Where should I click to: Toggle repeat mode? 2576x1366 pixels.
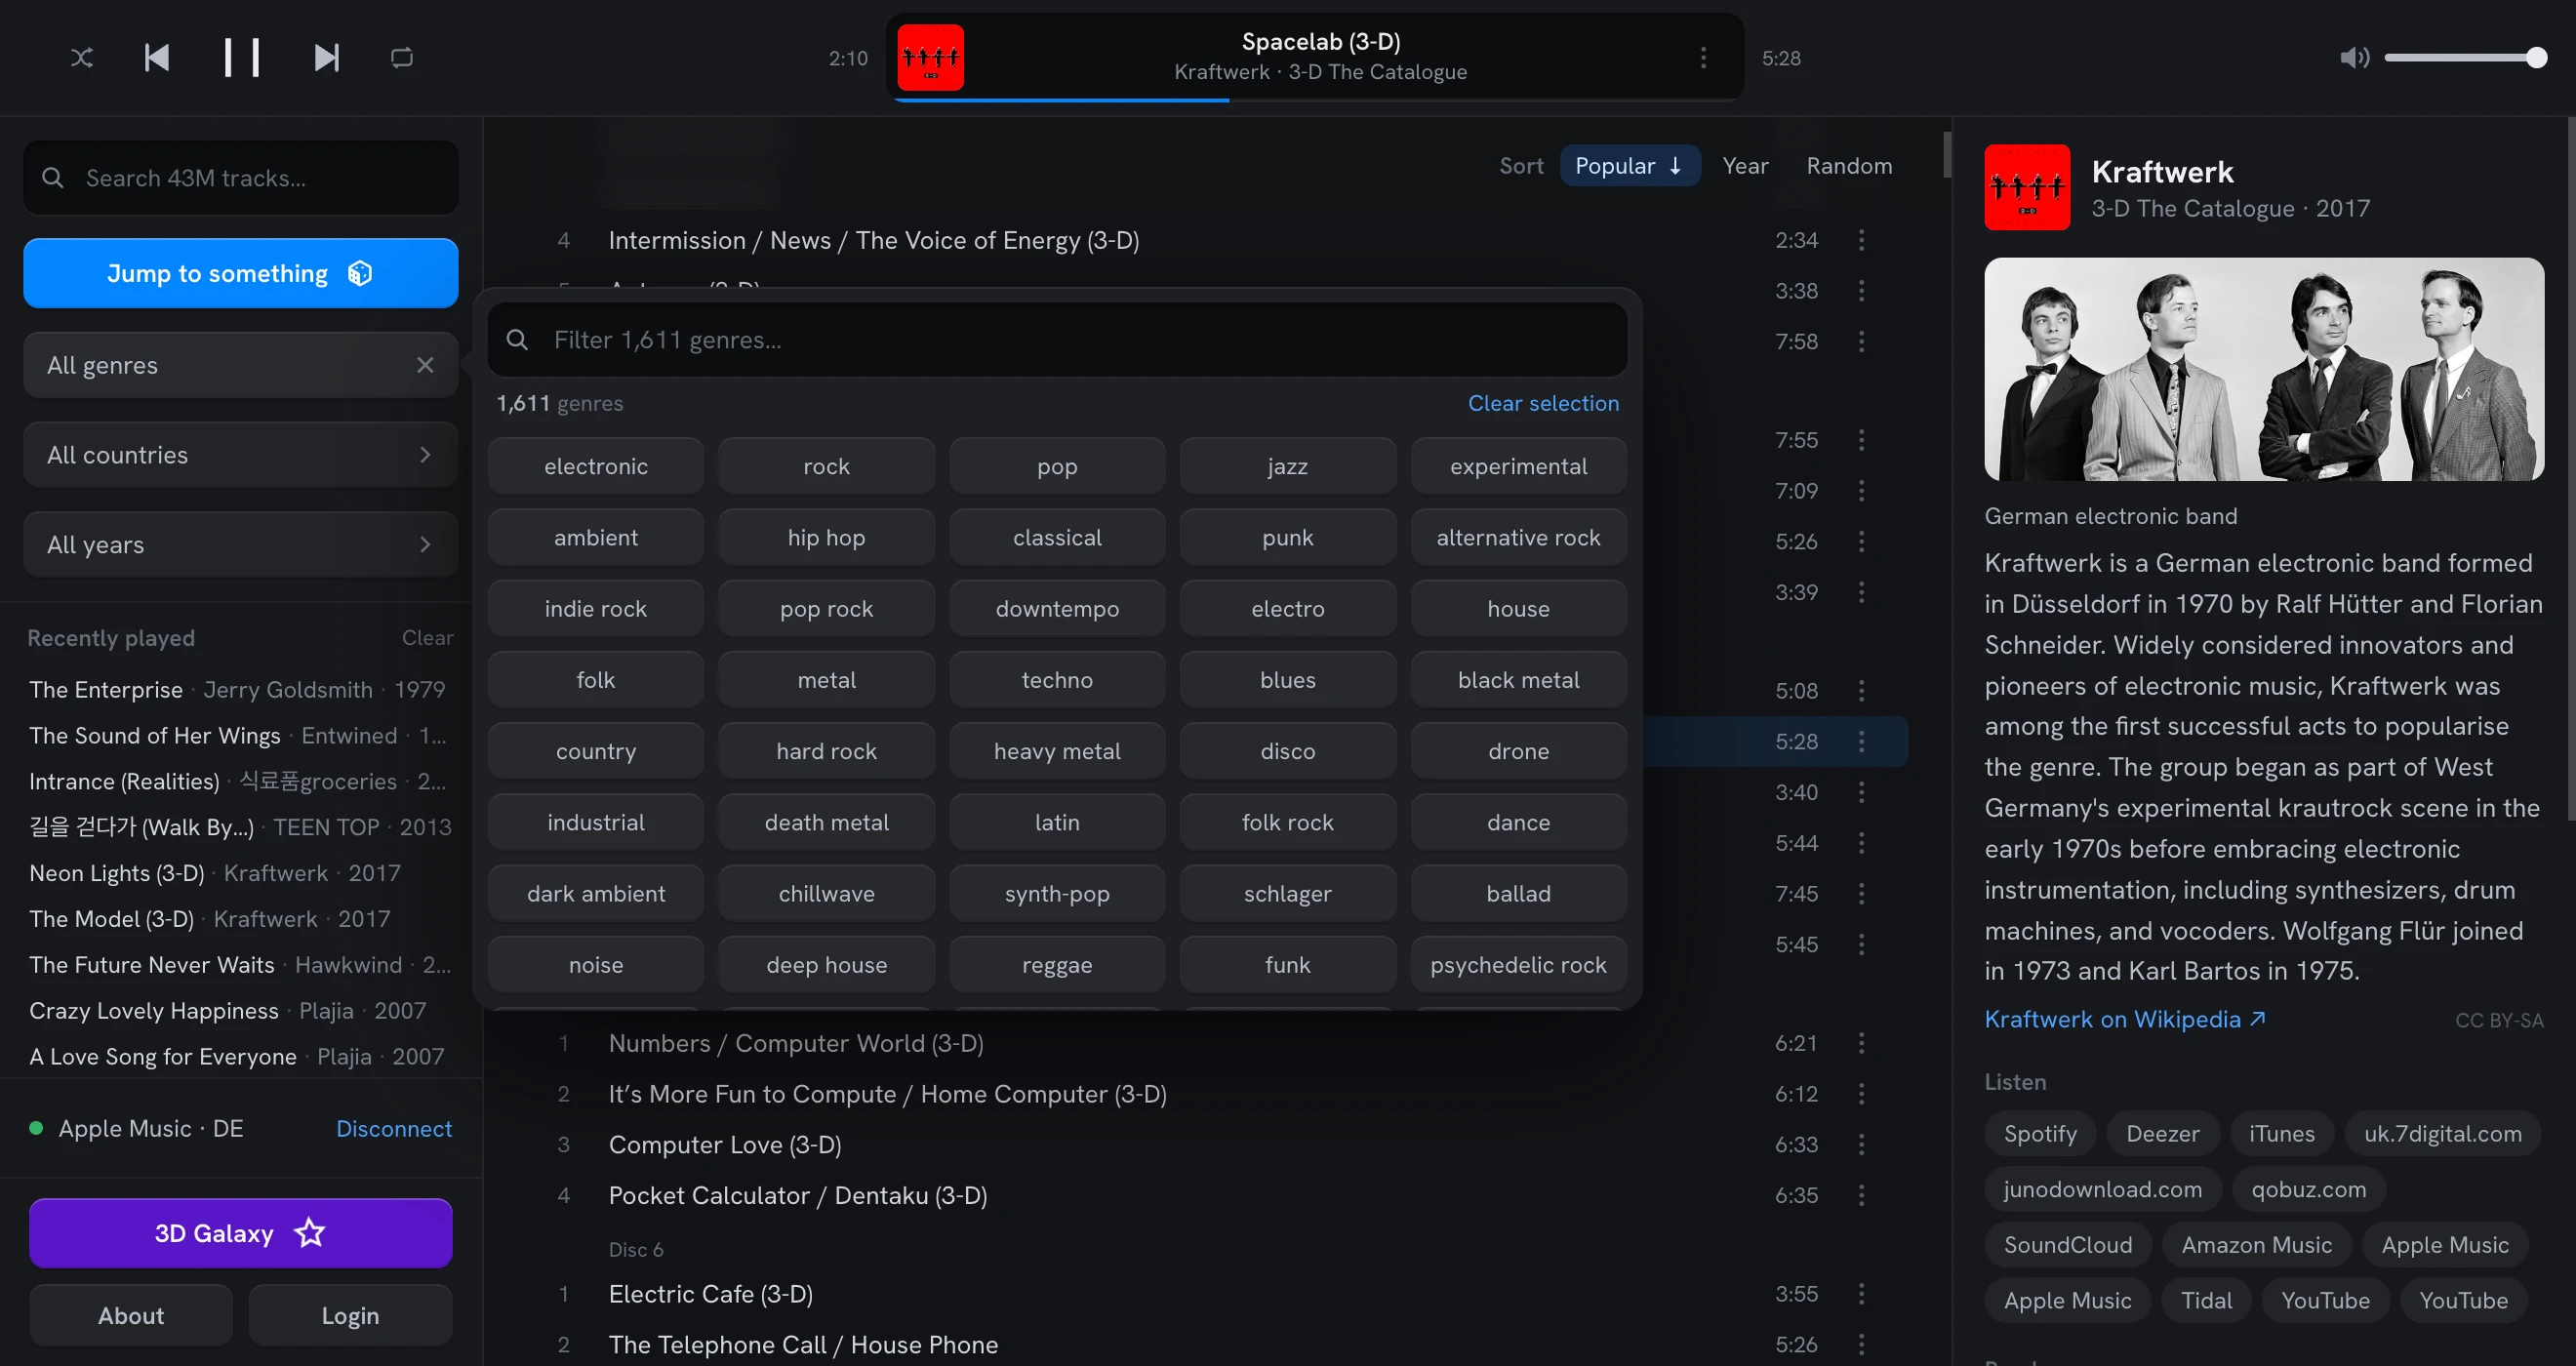[402, 58]
